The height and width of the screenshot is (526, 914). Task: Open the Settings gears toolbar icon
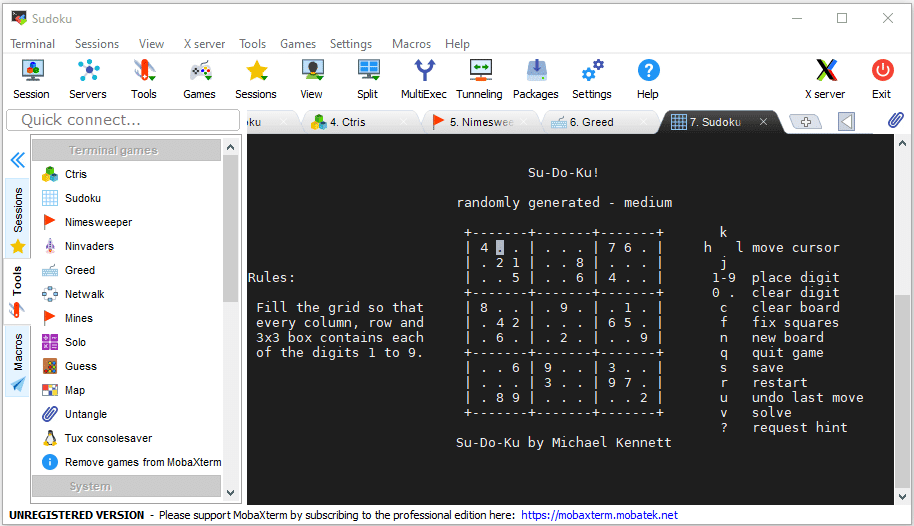[x=592, y=79]
